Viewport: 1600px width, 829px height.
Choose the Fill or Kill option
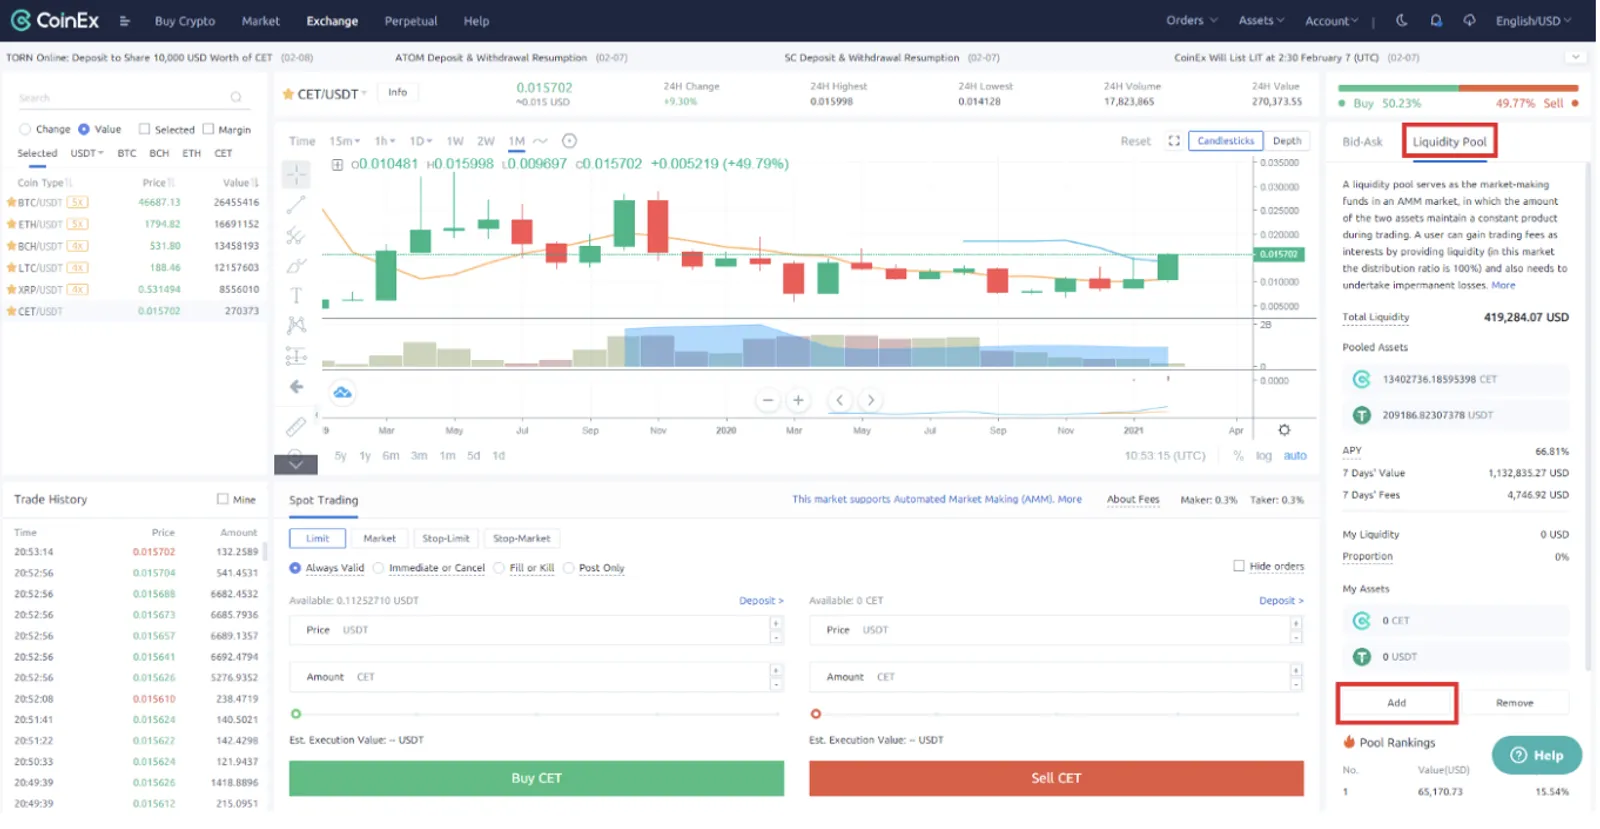(x=499, y=568)
